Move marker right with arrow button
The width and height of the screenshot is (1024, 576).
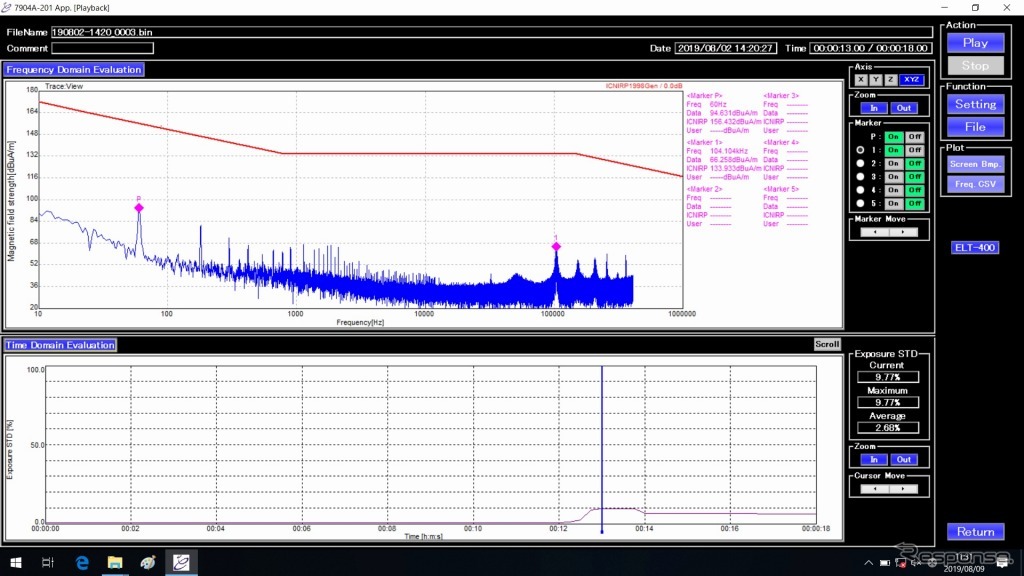(x=903, y=232)
